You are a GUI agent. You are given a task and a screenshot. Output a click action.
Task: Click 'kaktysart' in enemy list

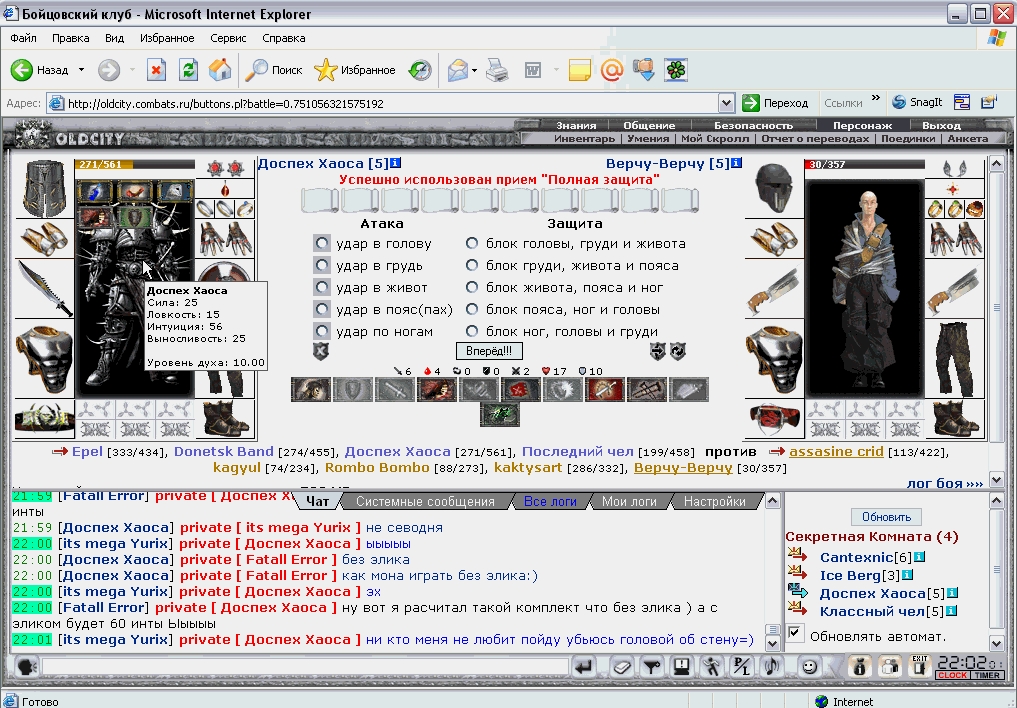tap(528, 467)
